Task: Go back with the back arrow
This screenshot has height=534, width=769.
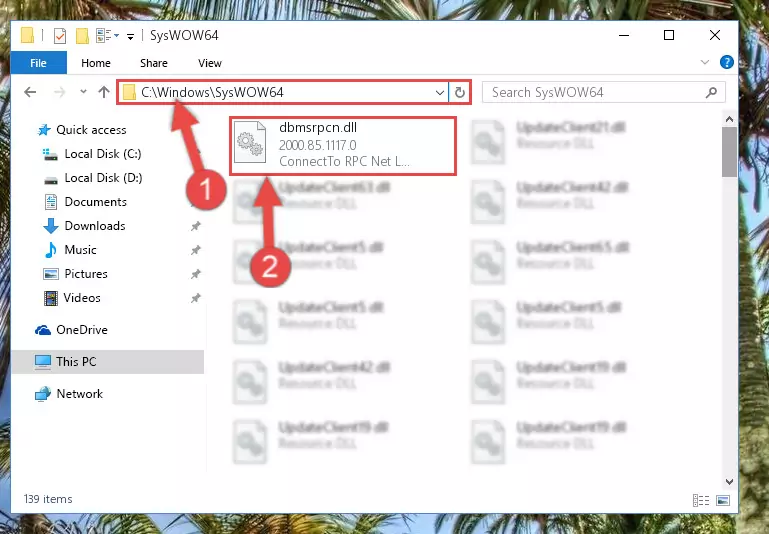Action: pyautogui.click(x=30, y=92)
